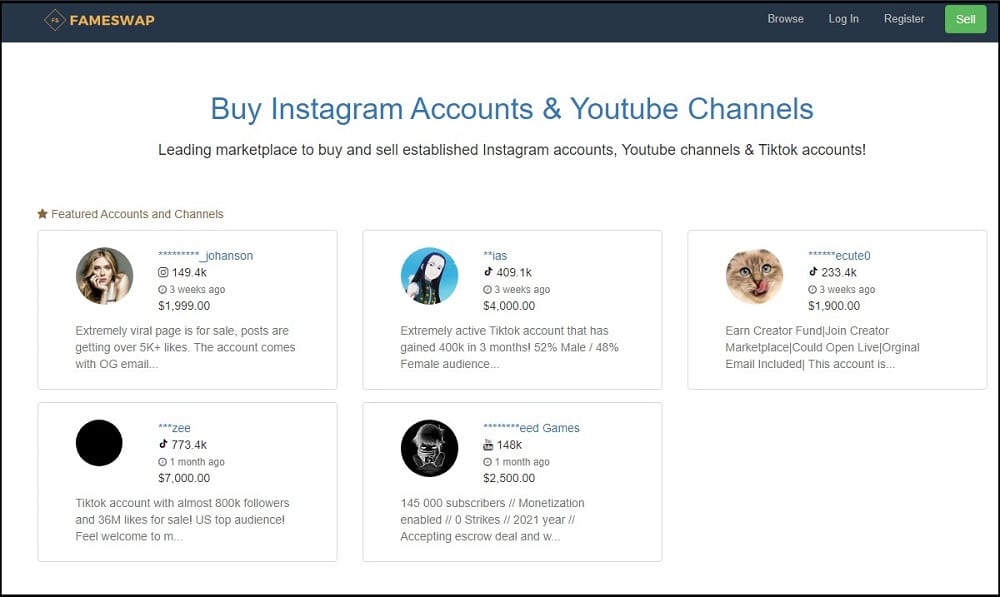Screen dimensions: 1000x597
Task: Open the _johanson account listing link
Action: point(205,256)
